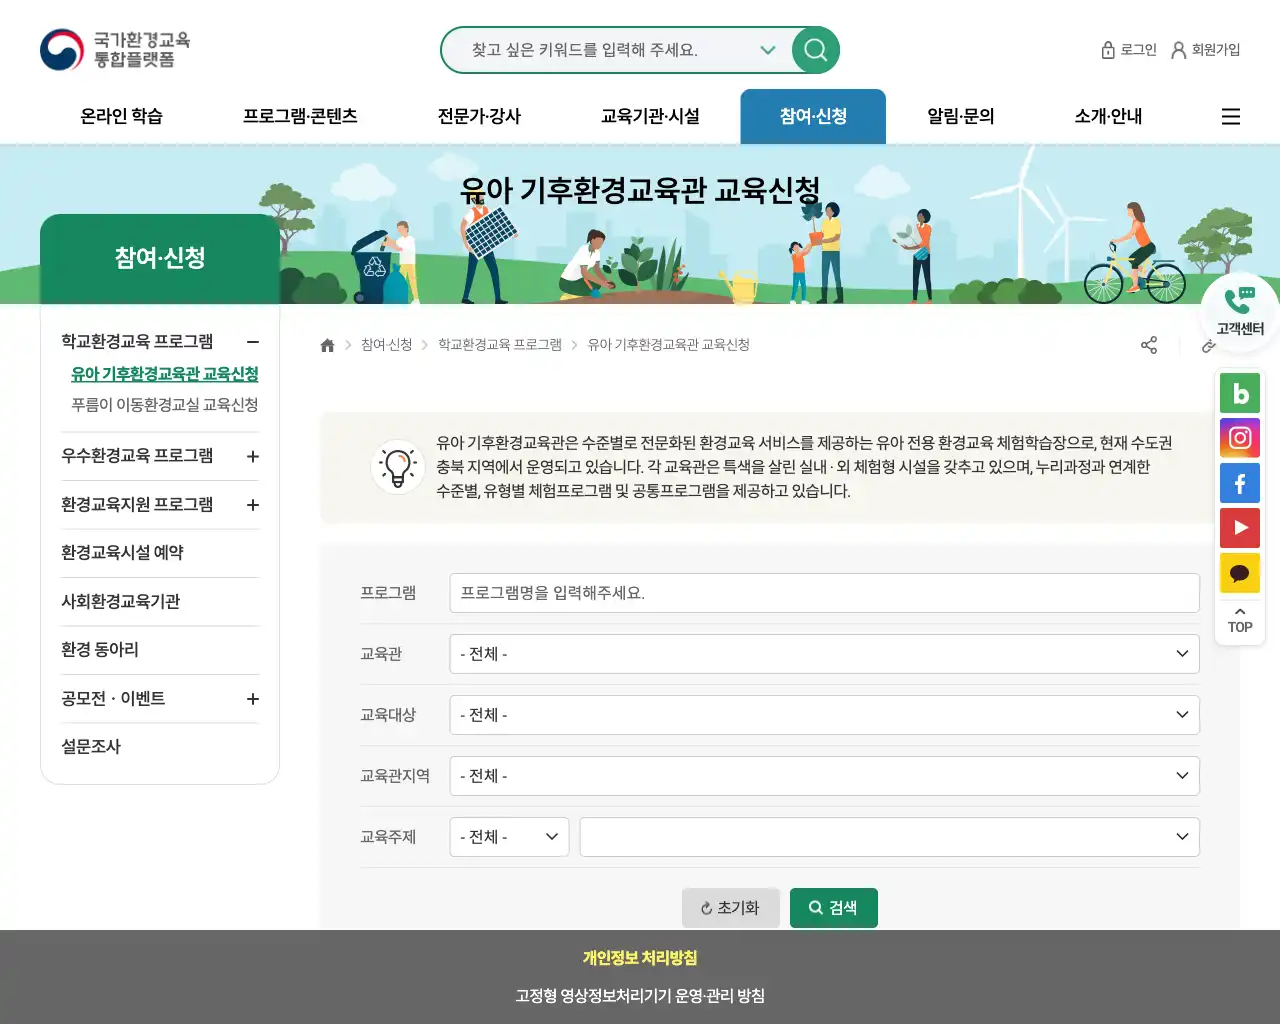1280x1024 pixels.
Task: Click the TOP scroll button
Action: pyautogui.click(x=1239, y=620)
